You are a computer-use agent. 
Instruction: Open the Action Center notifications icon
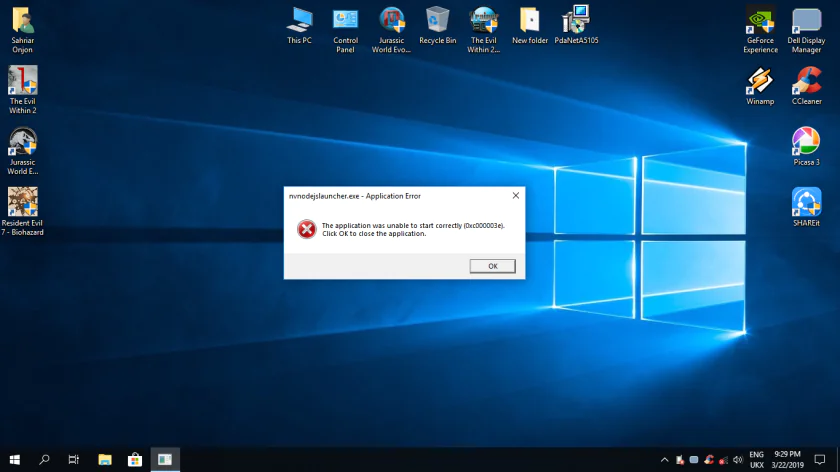coord(820,460)
